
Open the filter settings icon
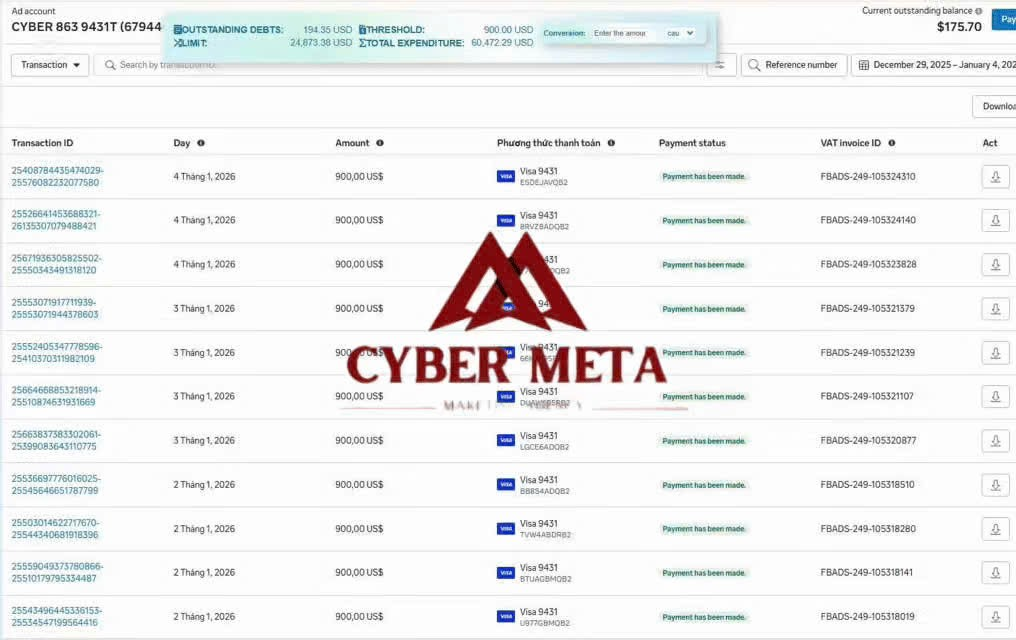coord(720,65)
